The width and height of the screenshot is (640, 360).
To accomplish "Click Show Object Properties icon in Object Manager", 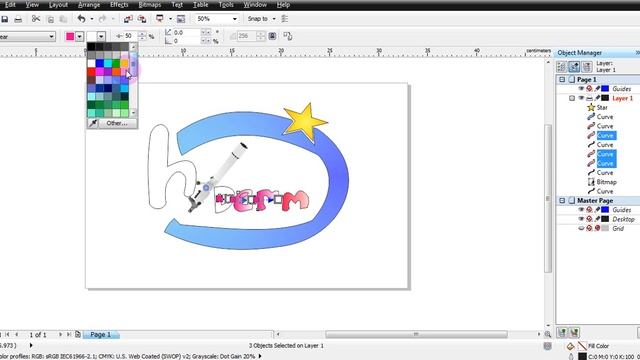I will point(562,67).
